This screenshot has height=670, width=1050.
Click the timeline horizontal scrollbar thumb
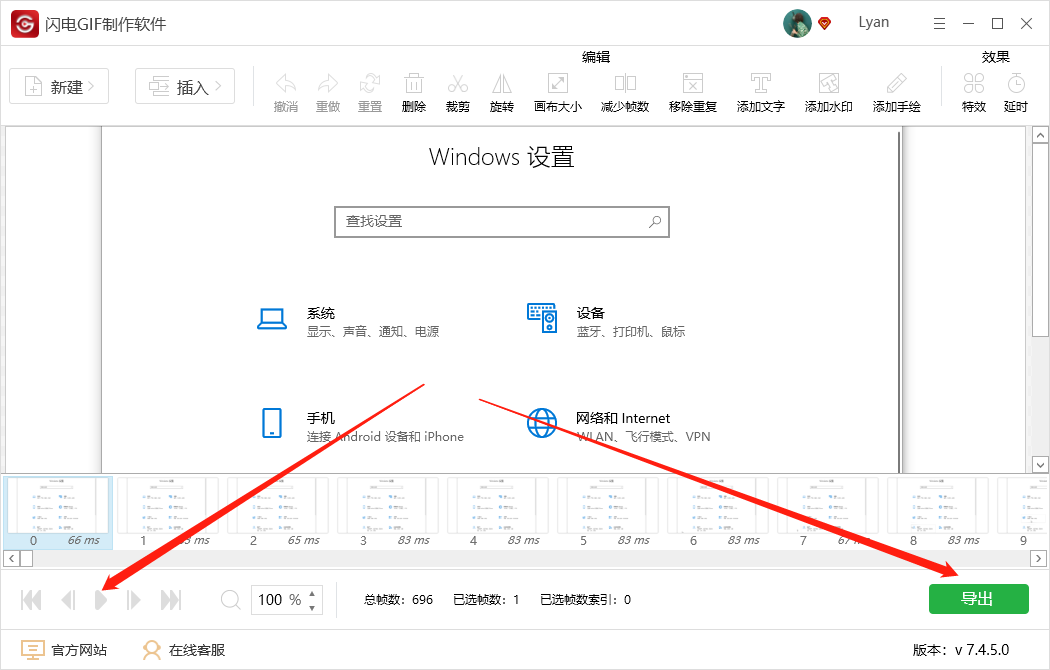tap(26, 558)
